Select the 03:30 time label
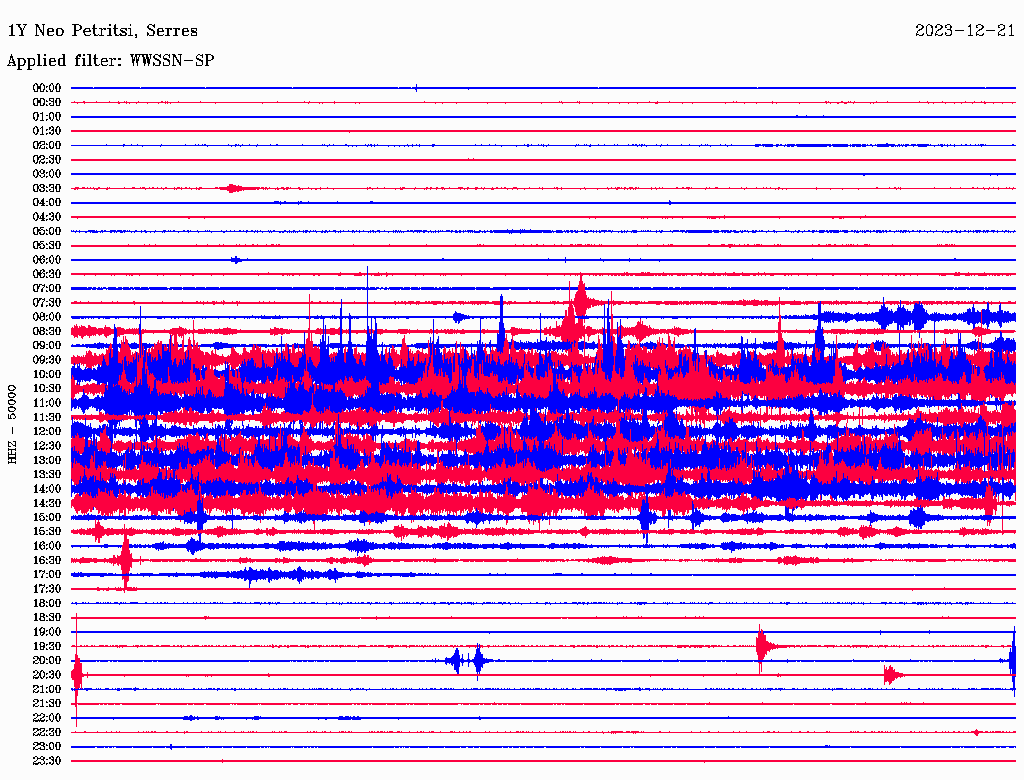The height and width of the screenshot is (780, 1024). pos(47,188)
